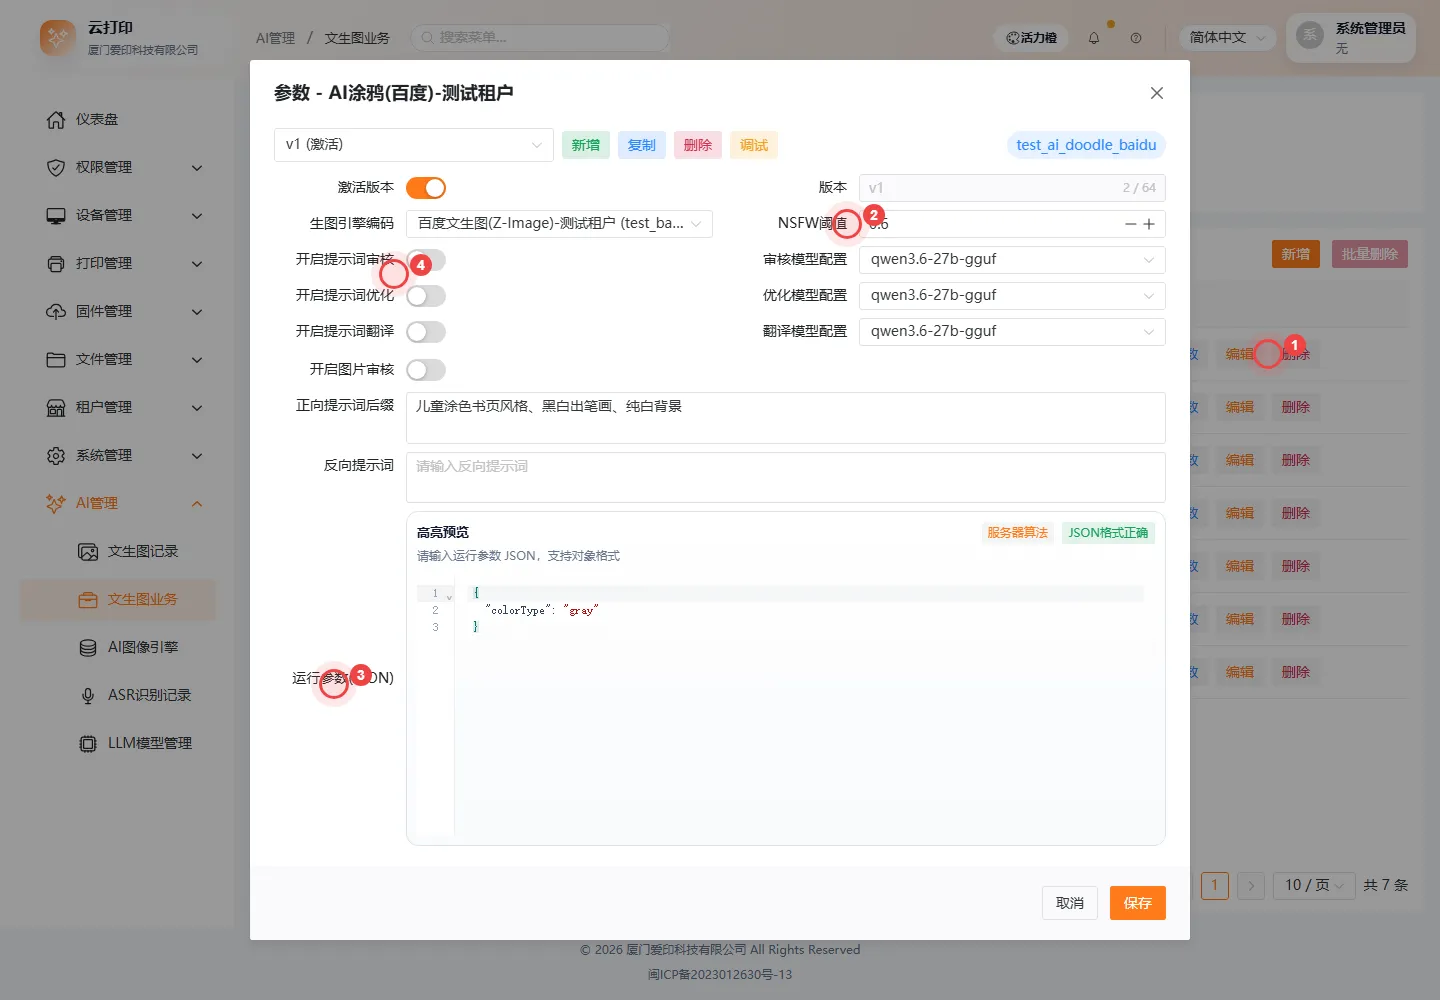Screen dimensions: 1440x1000
Task: Open the 简体中文 language dropdown
Action: [1227, 38]
